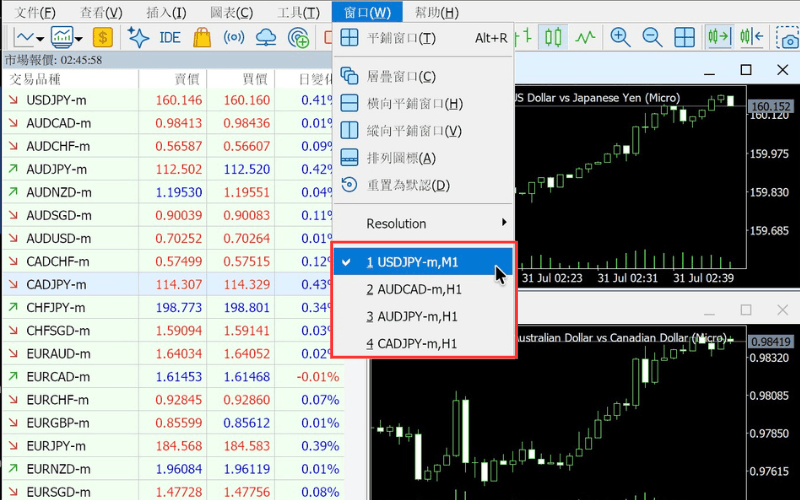This screenshot has width=800, height=500.
Task: Click the 交易品種 column header
Action: click(70, 79)
